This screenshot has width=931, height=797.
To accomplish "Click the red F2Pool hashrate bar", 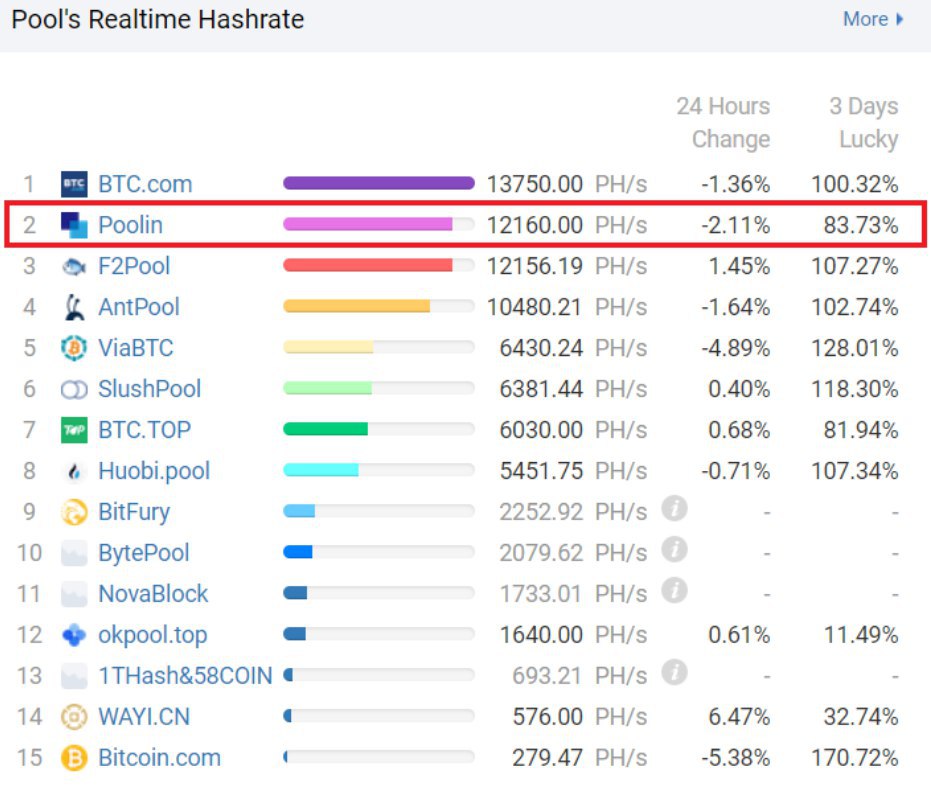I will tap(368, 265).
